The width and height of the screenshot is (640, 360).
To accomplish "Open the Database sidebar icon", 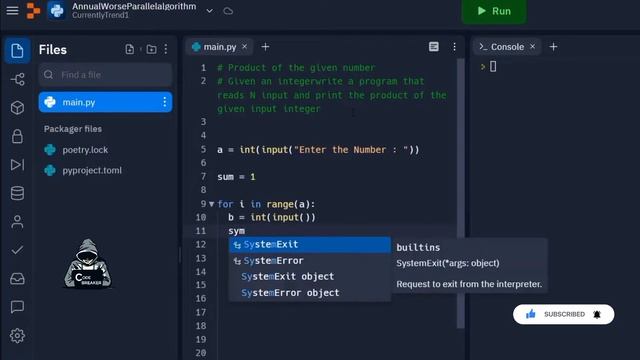I will tap(17, 193).
